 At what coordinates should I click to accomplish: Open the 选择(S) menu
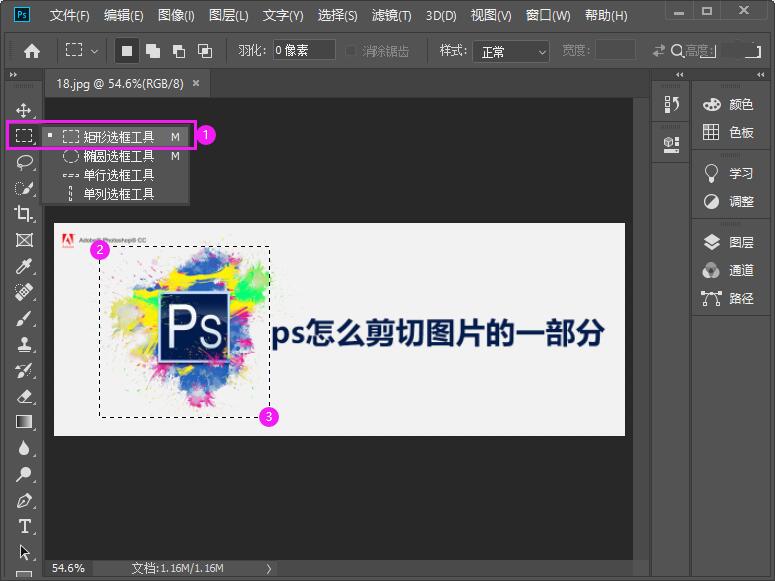[337, 15]
